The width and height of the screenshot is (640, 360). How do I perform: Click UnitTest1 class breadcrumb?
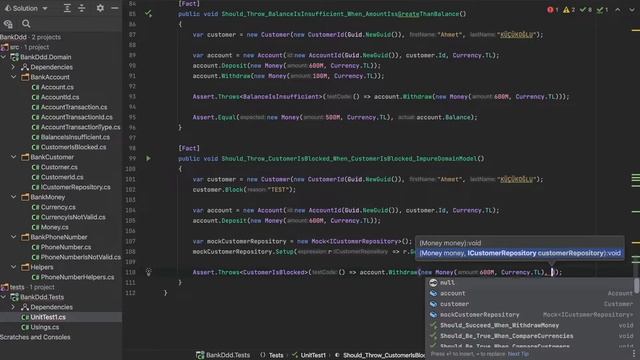309,355
